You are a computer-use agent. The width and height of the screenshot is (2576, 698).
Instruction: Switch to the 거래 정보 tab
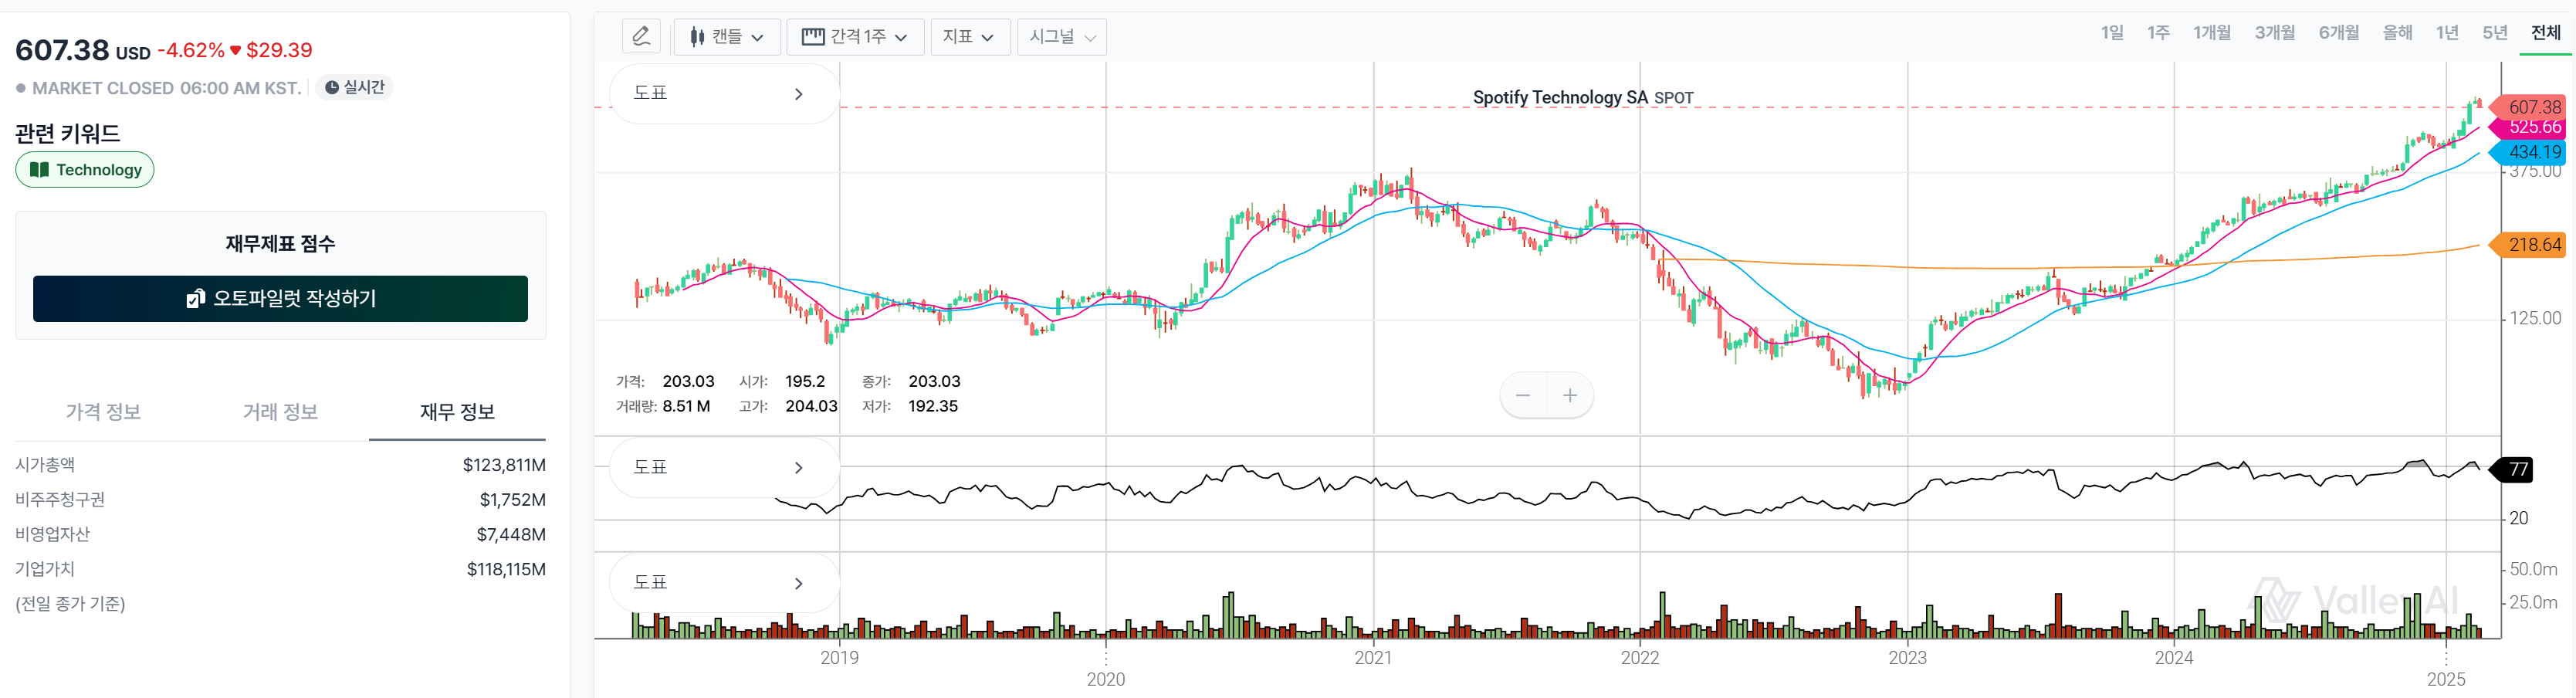point(280,412)
